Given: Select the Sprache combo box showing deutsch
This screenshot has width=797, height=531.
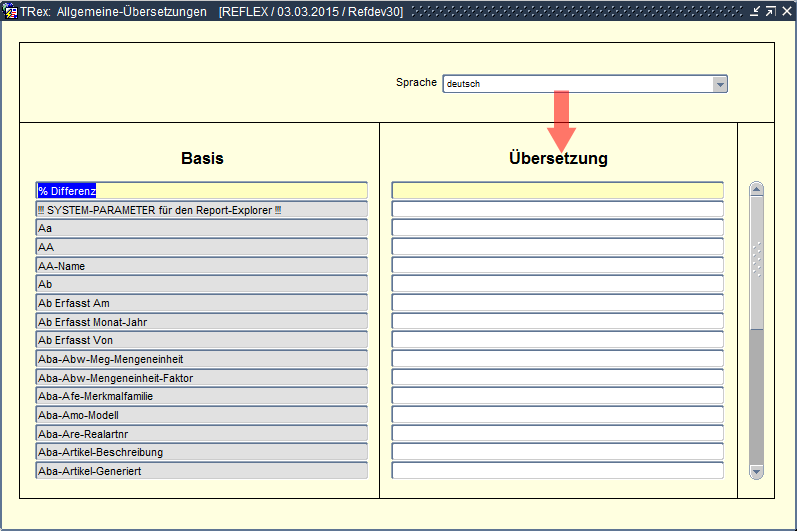Looking at the screenshot, I should tap(577, 84).
